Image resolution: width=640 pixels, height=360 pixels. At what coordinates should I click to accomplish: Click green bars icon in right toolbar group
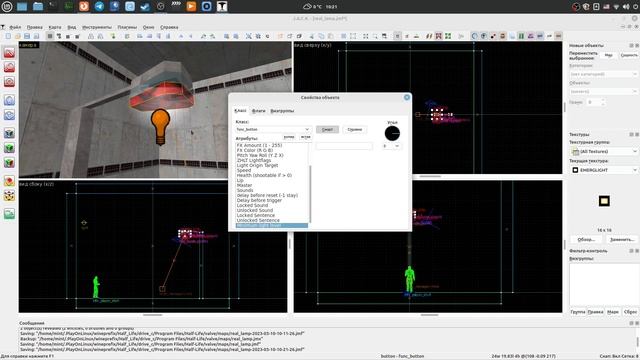click(x=521, y=36)
